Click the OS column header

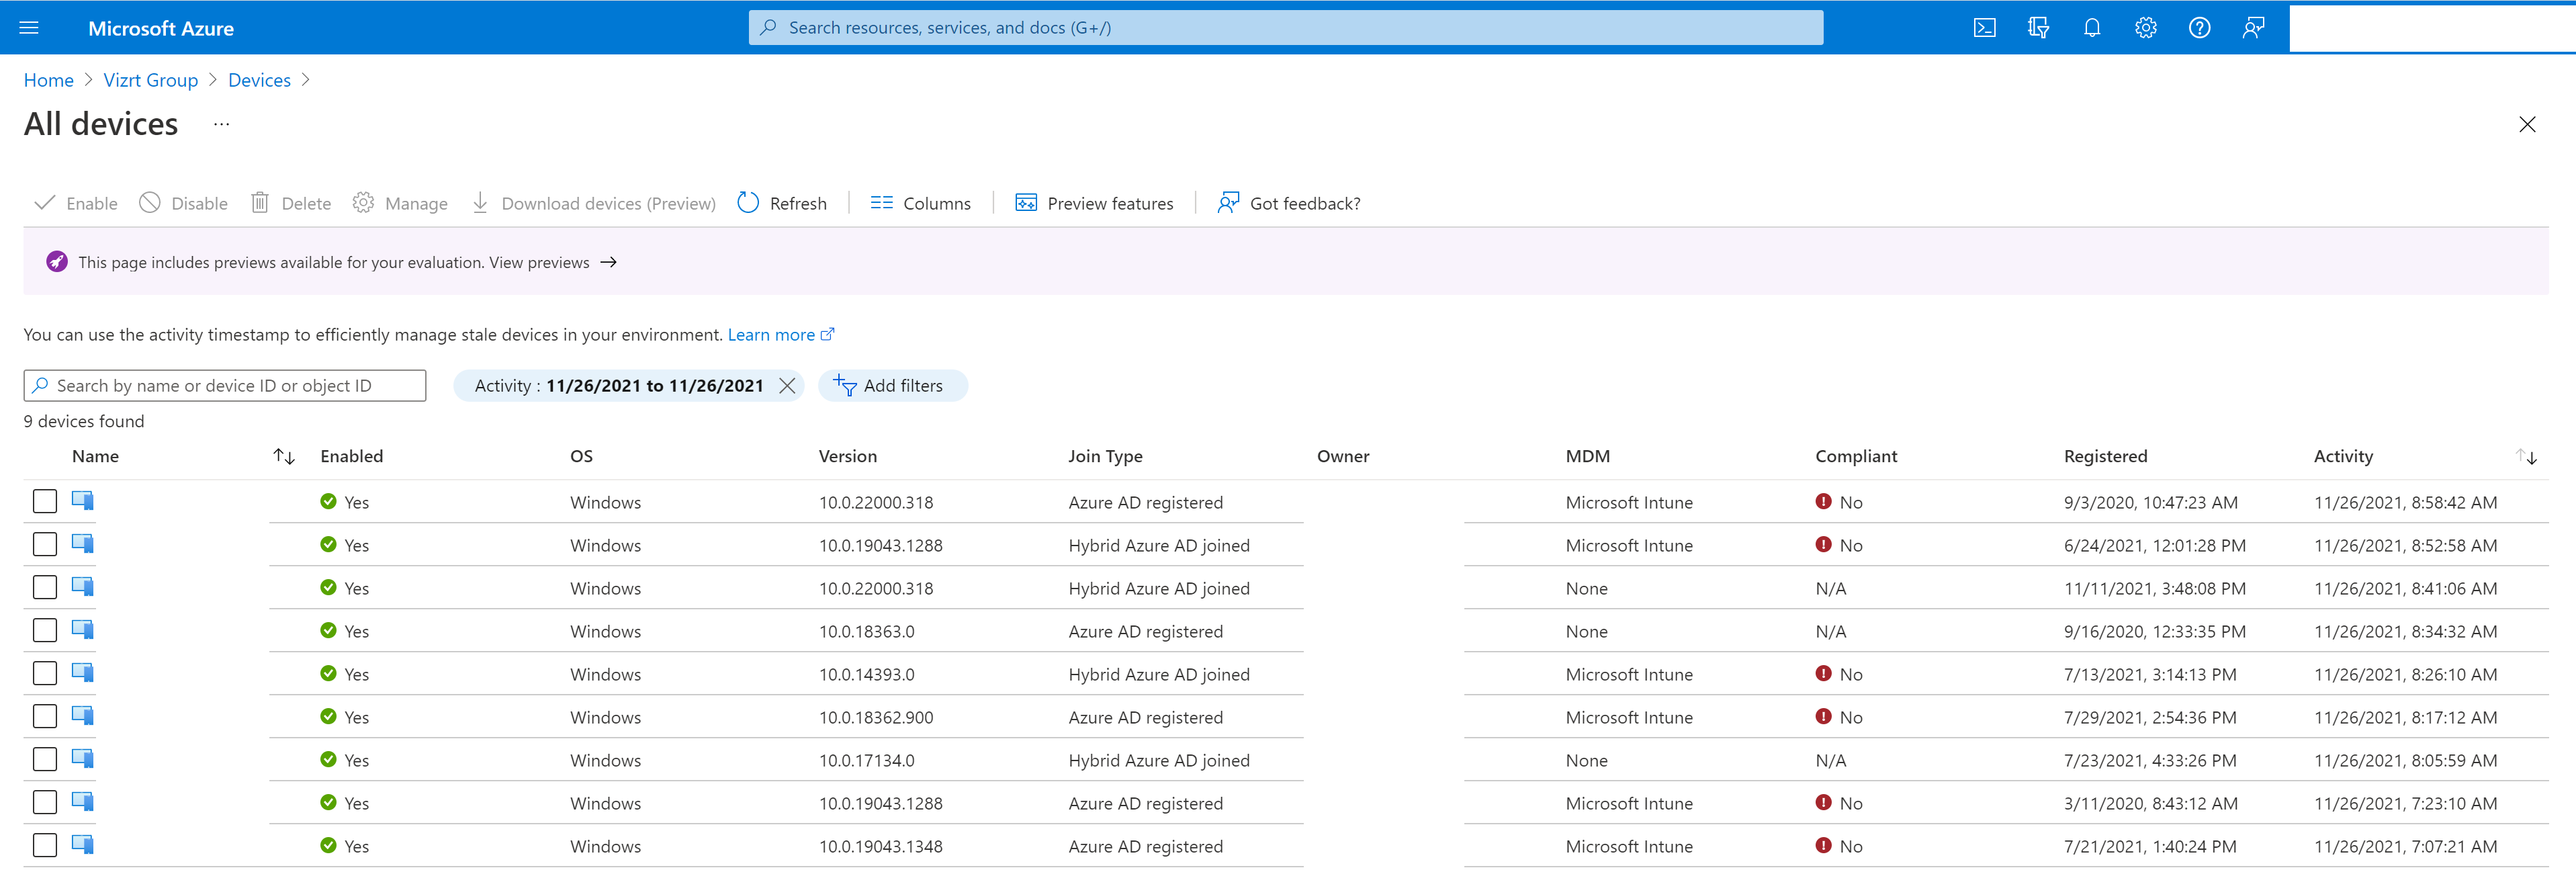(581, 457)
